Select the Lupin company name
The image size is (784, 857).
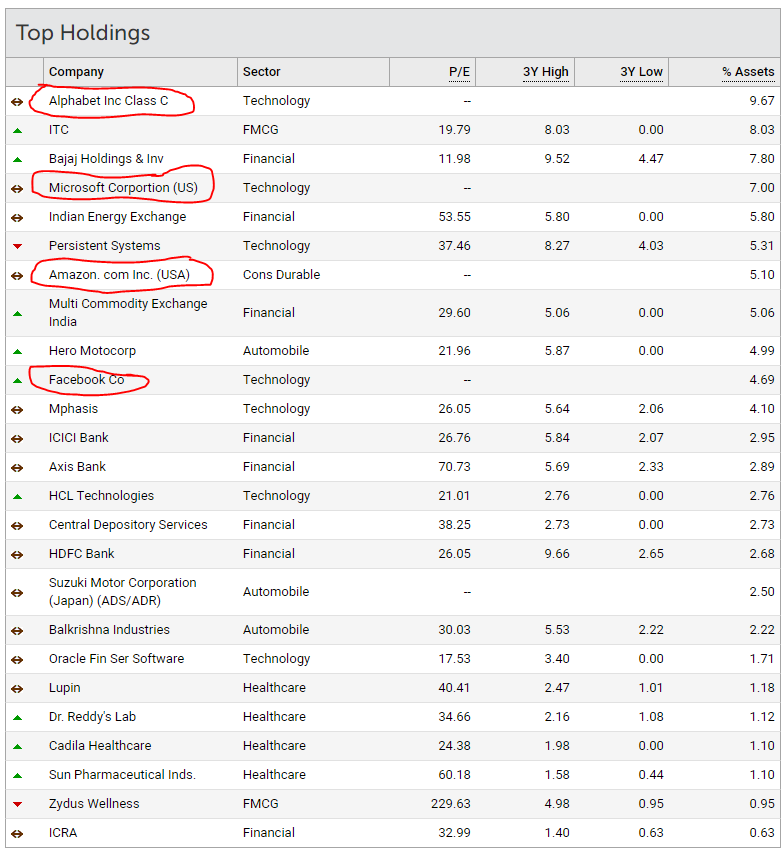pyautogui.click(x=65, y=687)
